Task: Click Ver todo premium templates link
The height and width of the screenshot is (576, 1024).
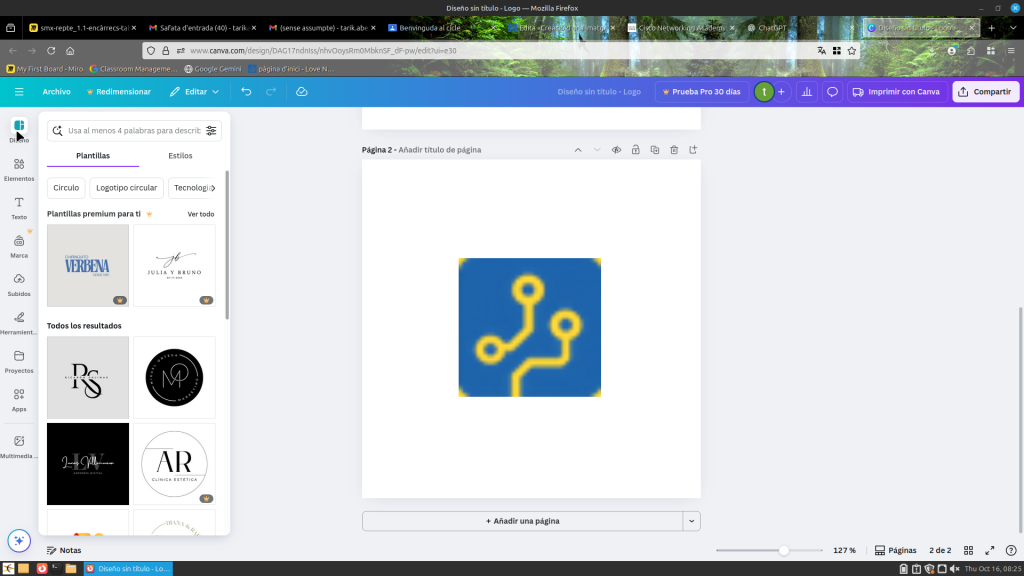Action: click(x=200, y=214)
